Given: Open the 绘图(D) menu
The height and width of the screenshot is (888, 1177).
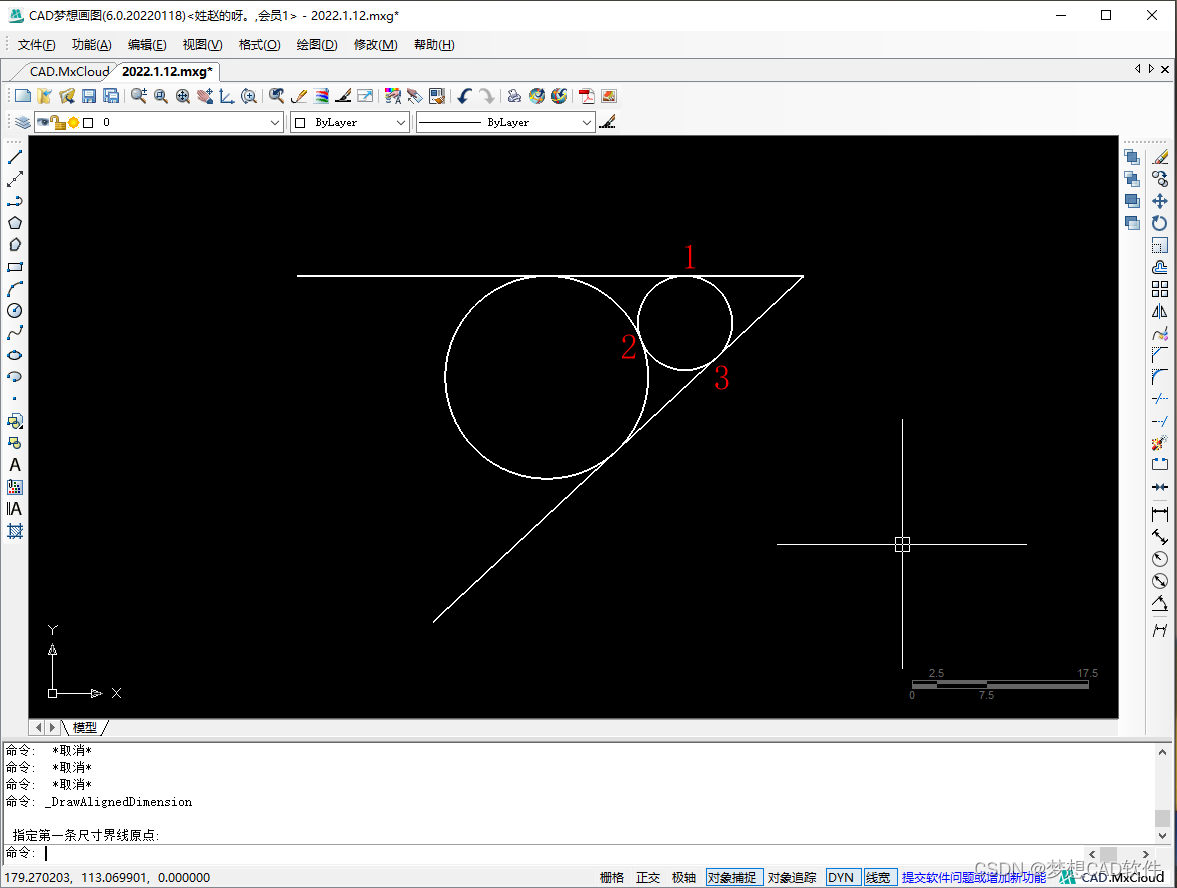Looking at the screenshot, I should (317, 44).
